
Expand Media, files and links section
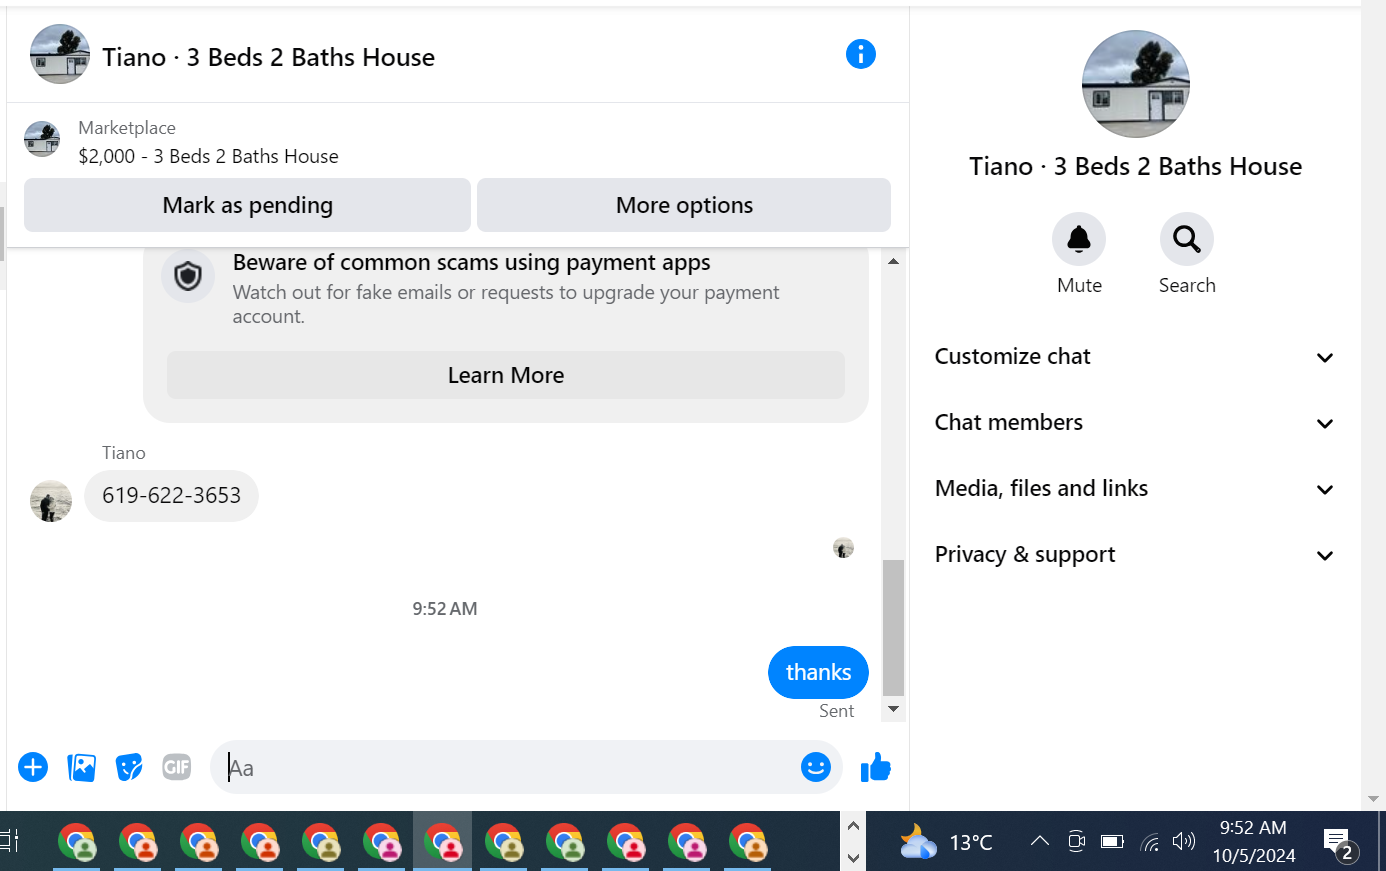click(x=1135, y=489)
